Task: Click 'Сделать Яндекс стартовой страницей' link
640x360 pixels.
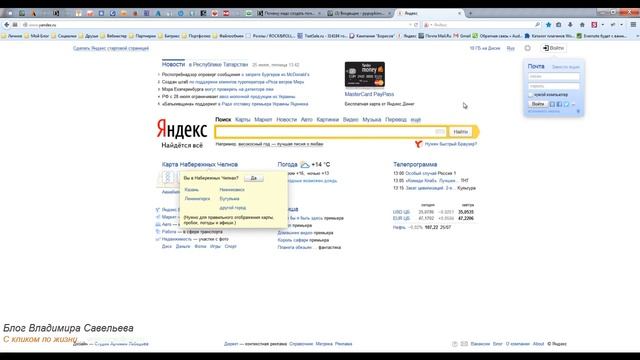Action: (x=111, y=48)
